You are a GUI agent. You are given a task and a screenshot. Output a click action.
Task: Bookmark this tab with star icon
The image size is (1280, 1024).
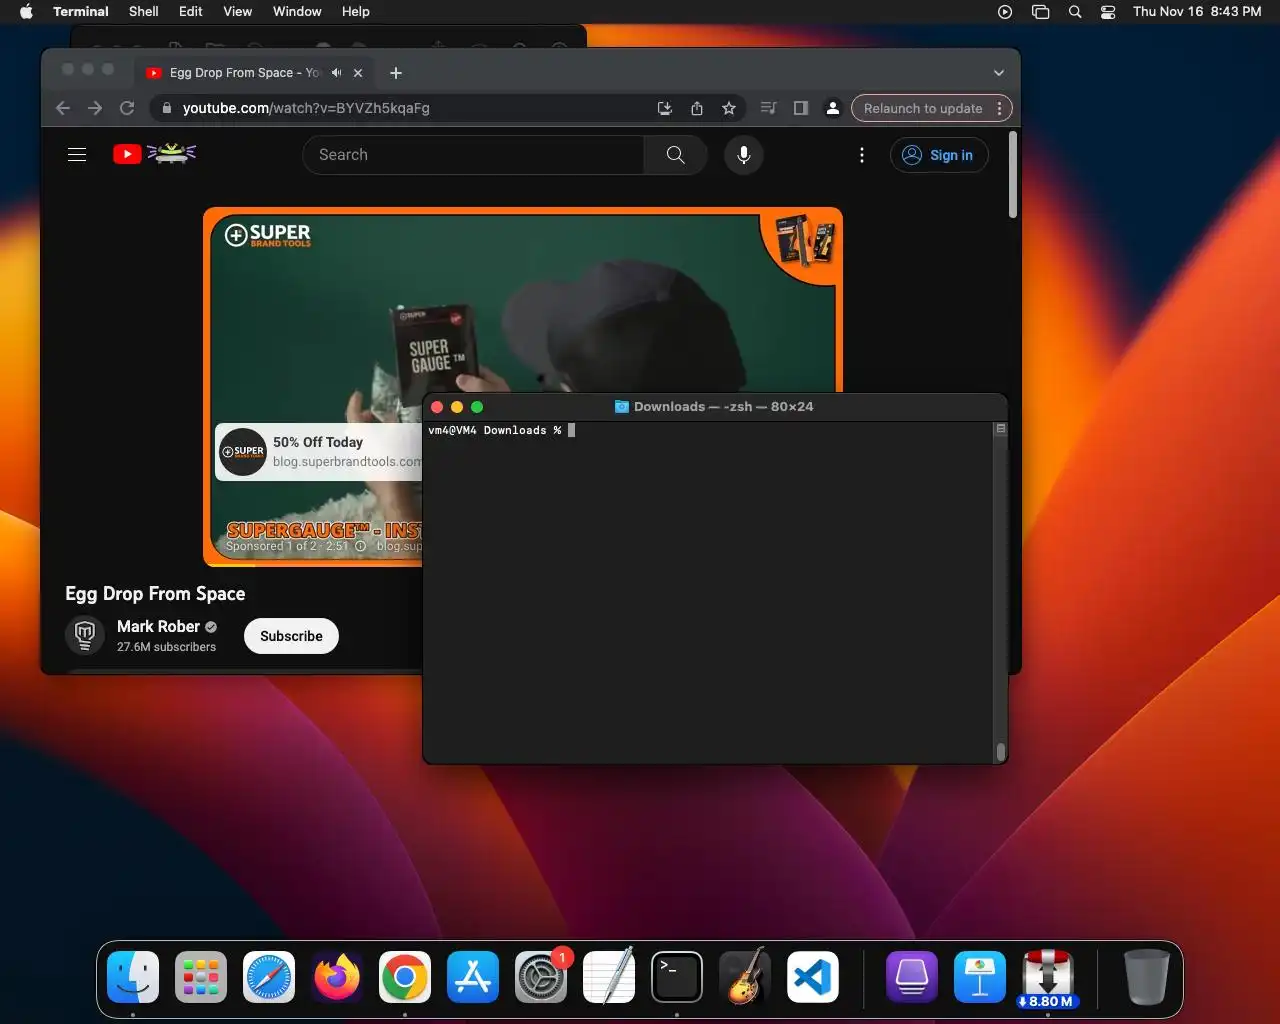tap(729, 108)
